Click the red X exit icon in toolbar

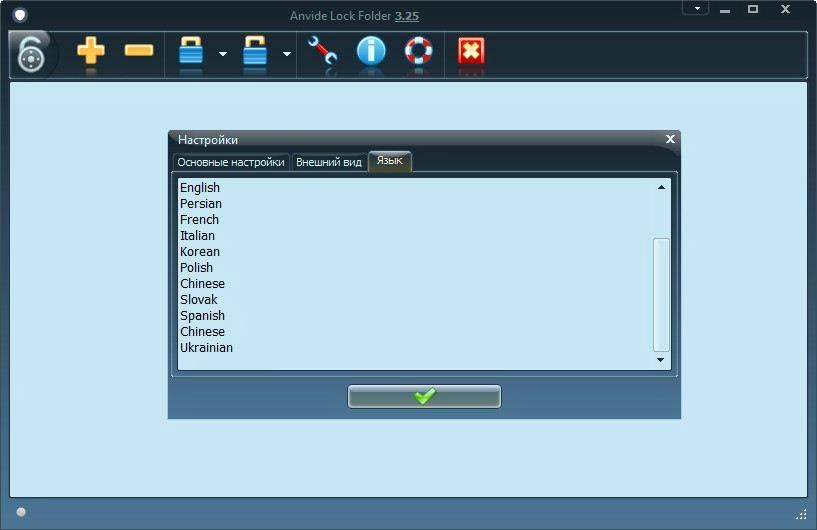[x=471, y=51]
